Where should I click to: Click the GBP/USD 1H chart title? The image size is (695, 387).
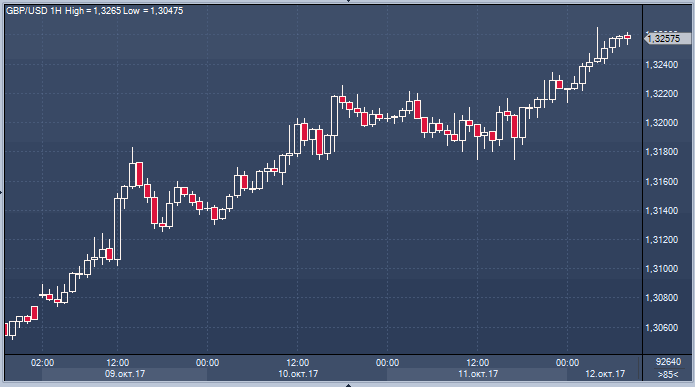tap(34, 11)
